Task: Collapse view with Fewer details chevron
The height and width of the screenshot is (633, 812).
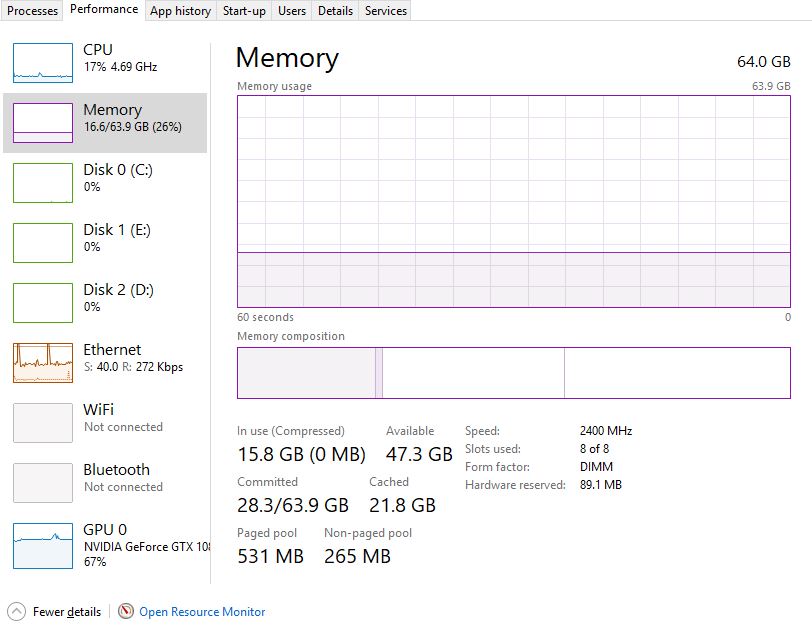Action: click(16, 612)
